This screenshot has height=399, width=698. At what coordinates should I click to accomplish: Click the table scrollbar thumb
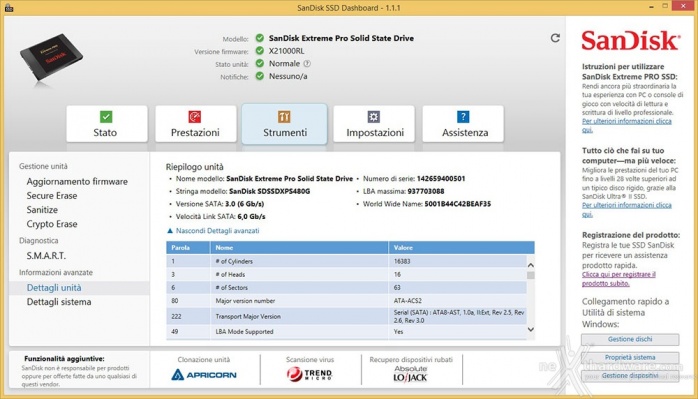[531, 275]
